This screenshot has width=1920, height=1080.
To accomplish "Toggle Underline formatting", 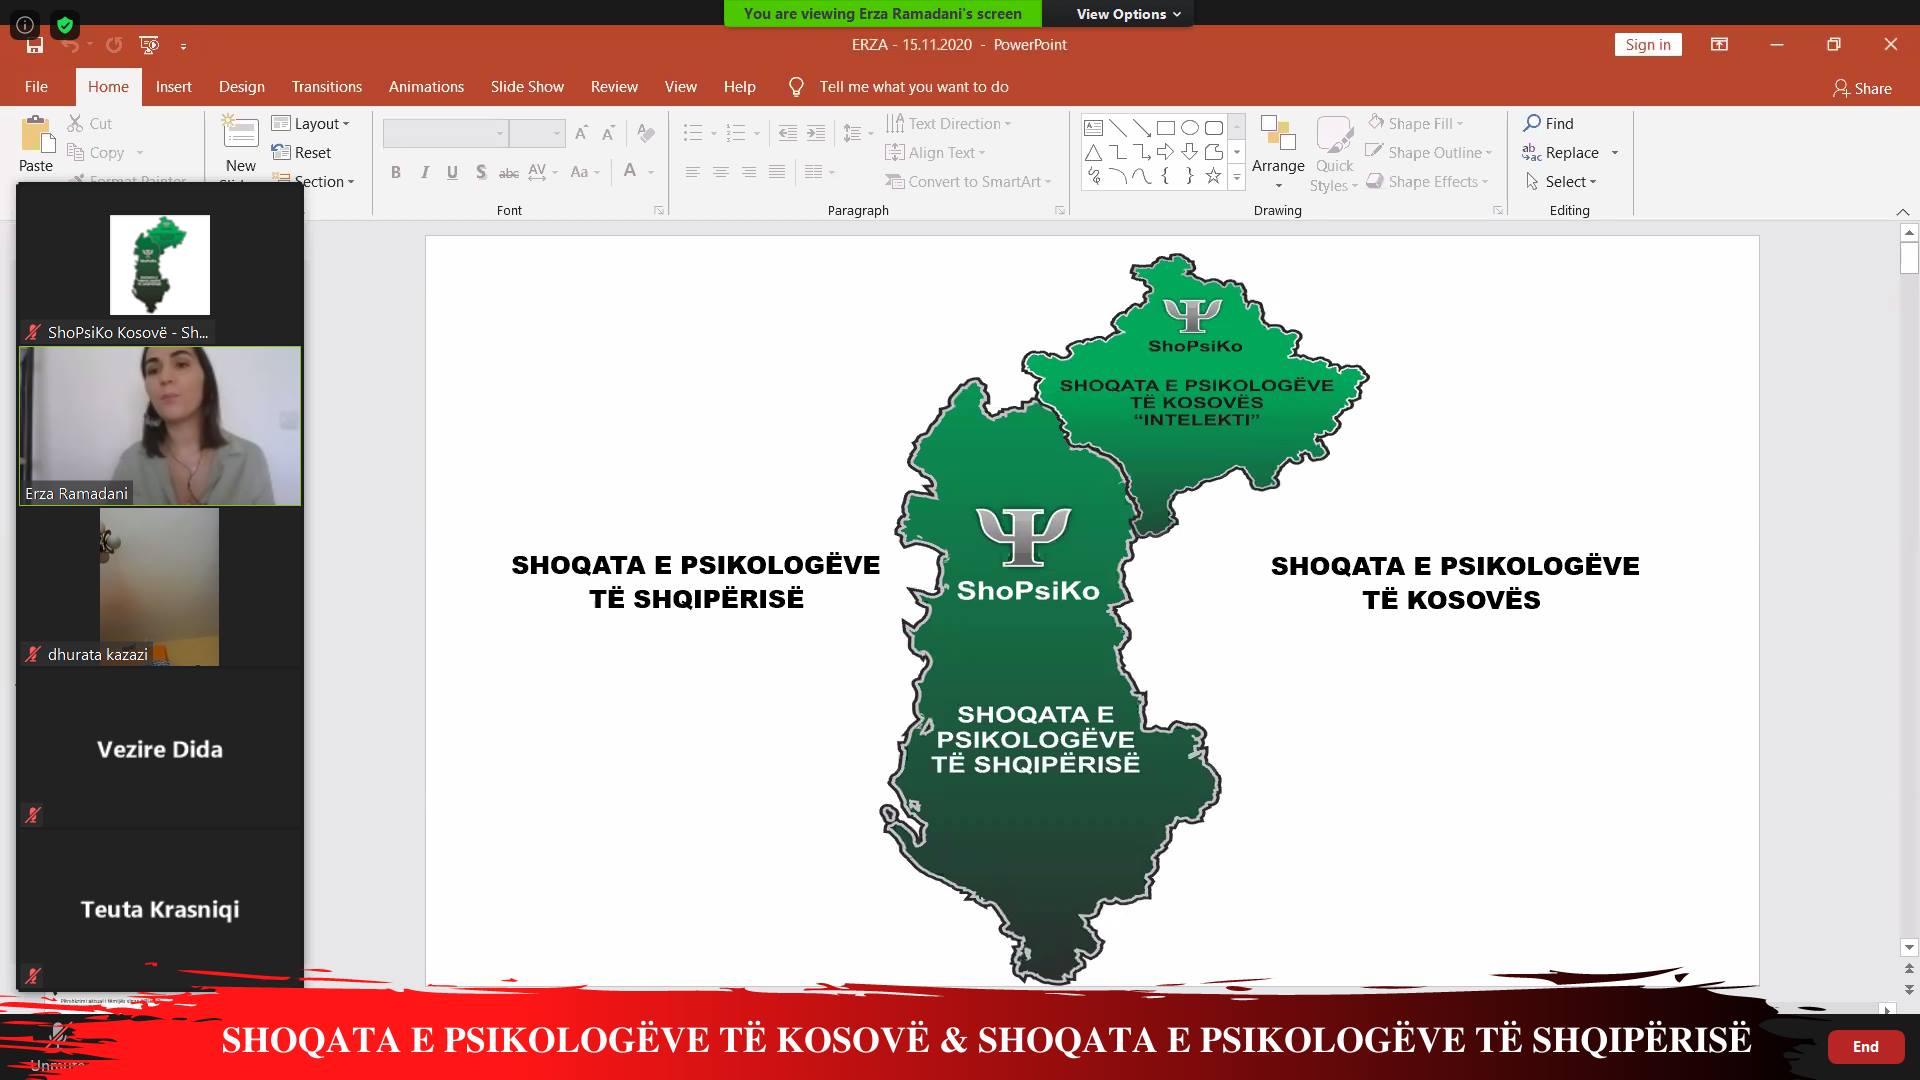I will pos(453,172).
